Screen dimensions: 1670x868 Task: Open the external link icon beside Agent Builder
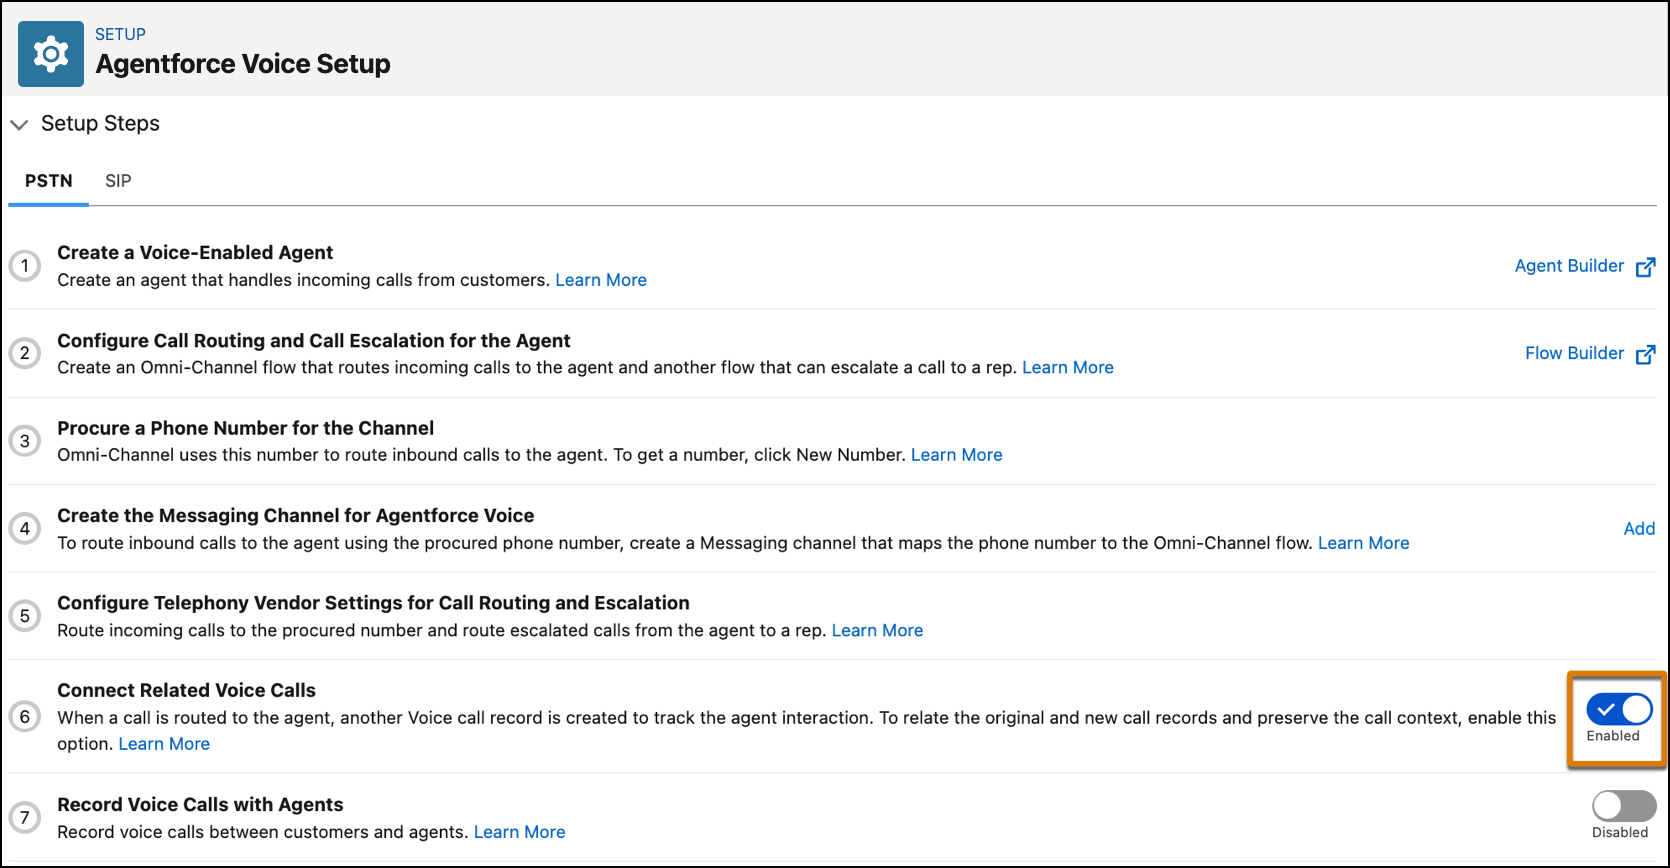pos(1645,267)
